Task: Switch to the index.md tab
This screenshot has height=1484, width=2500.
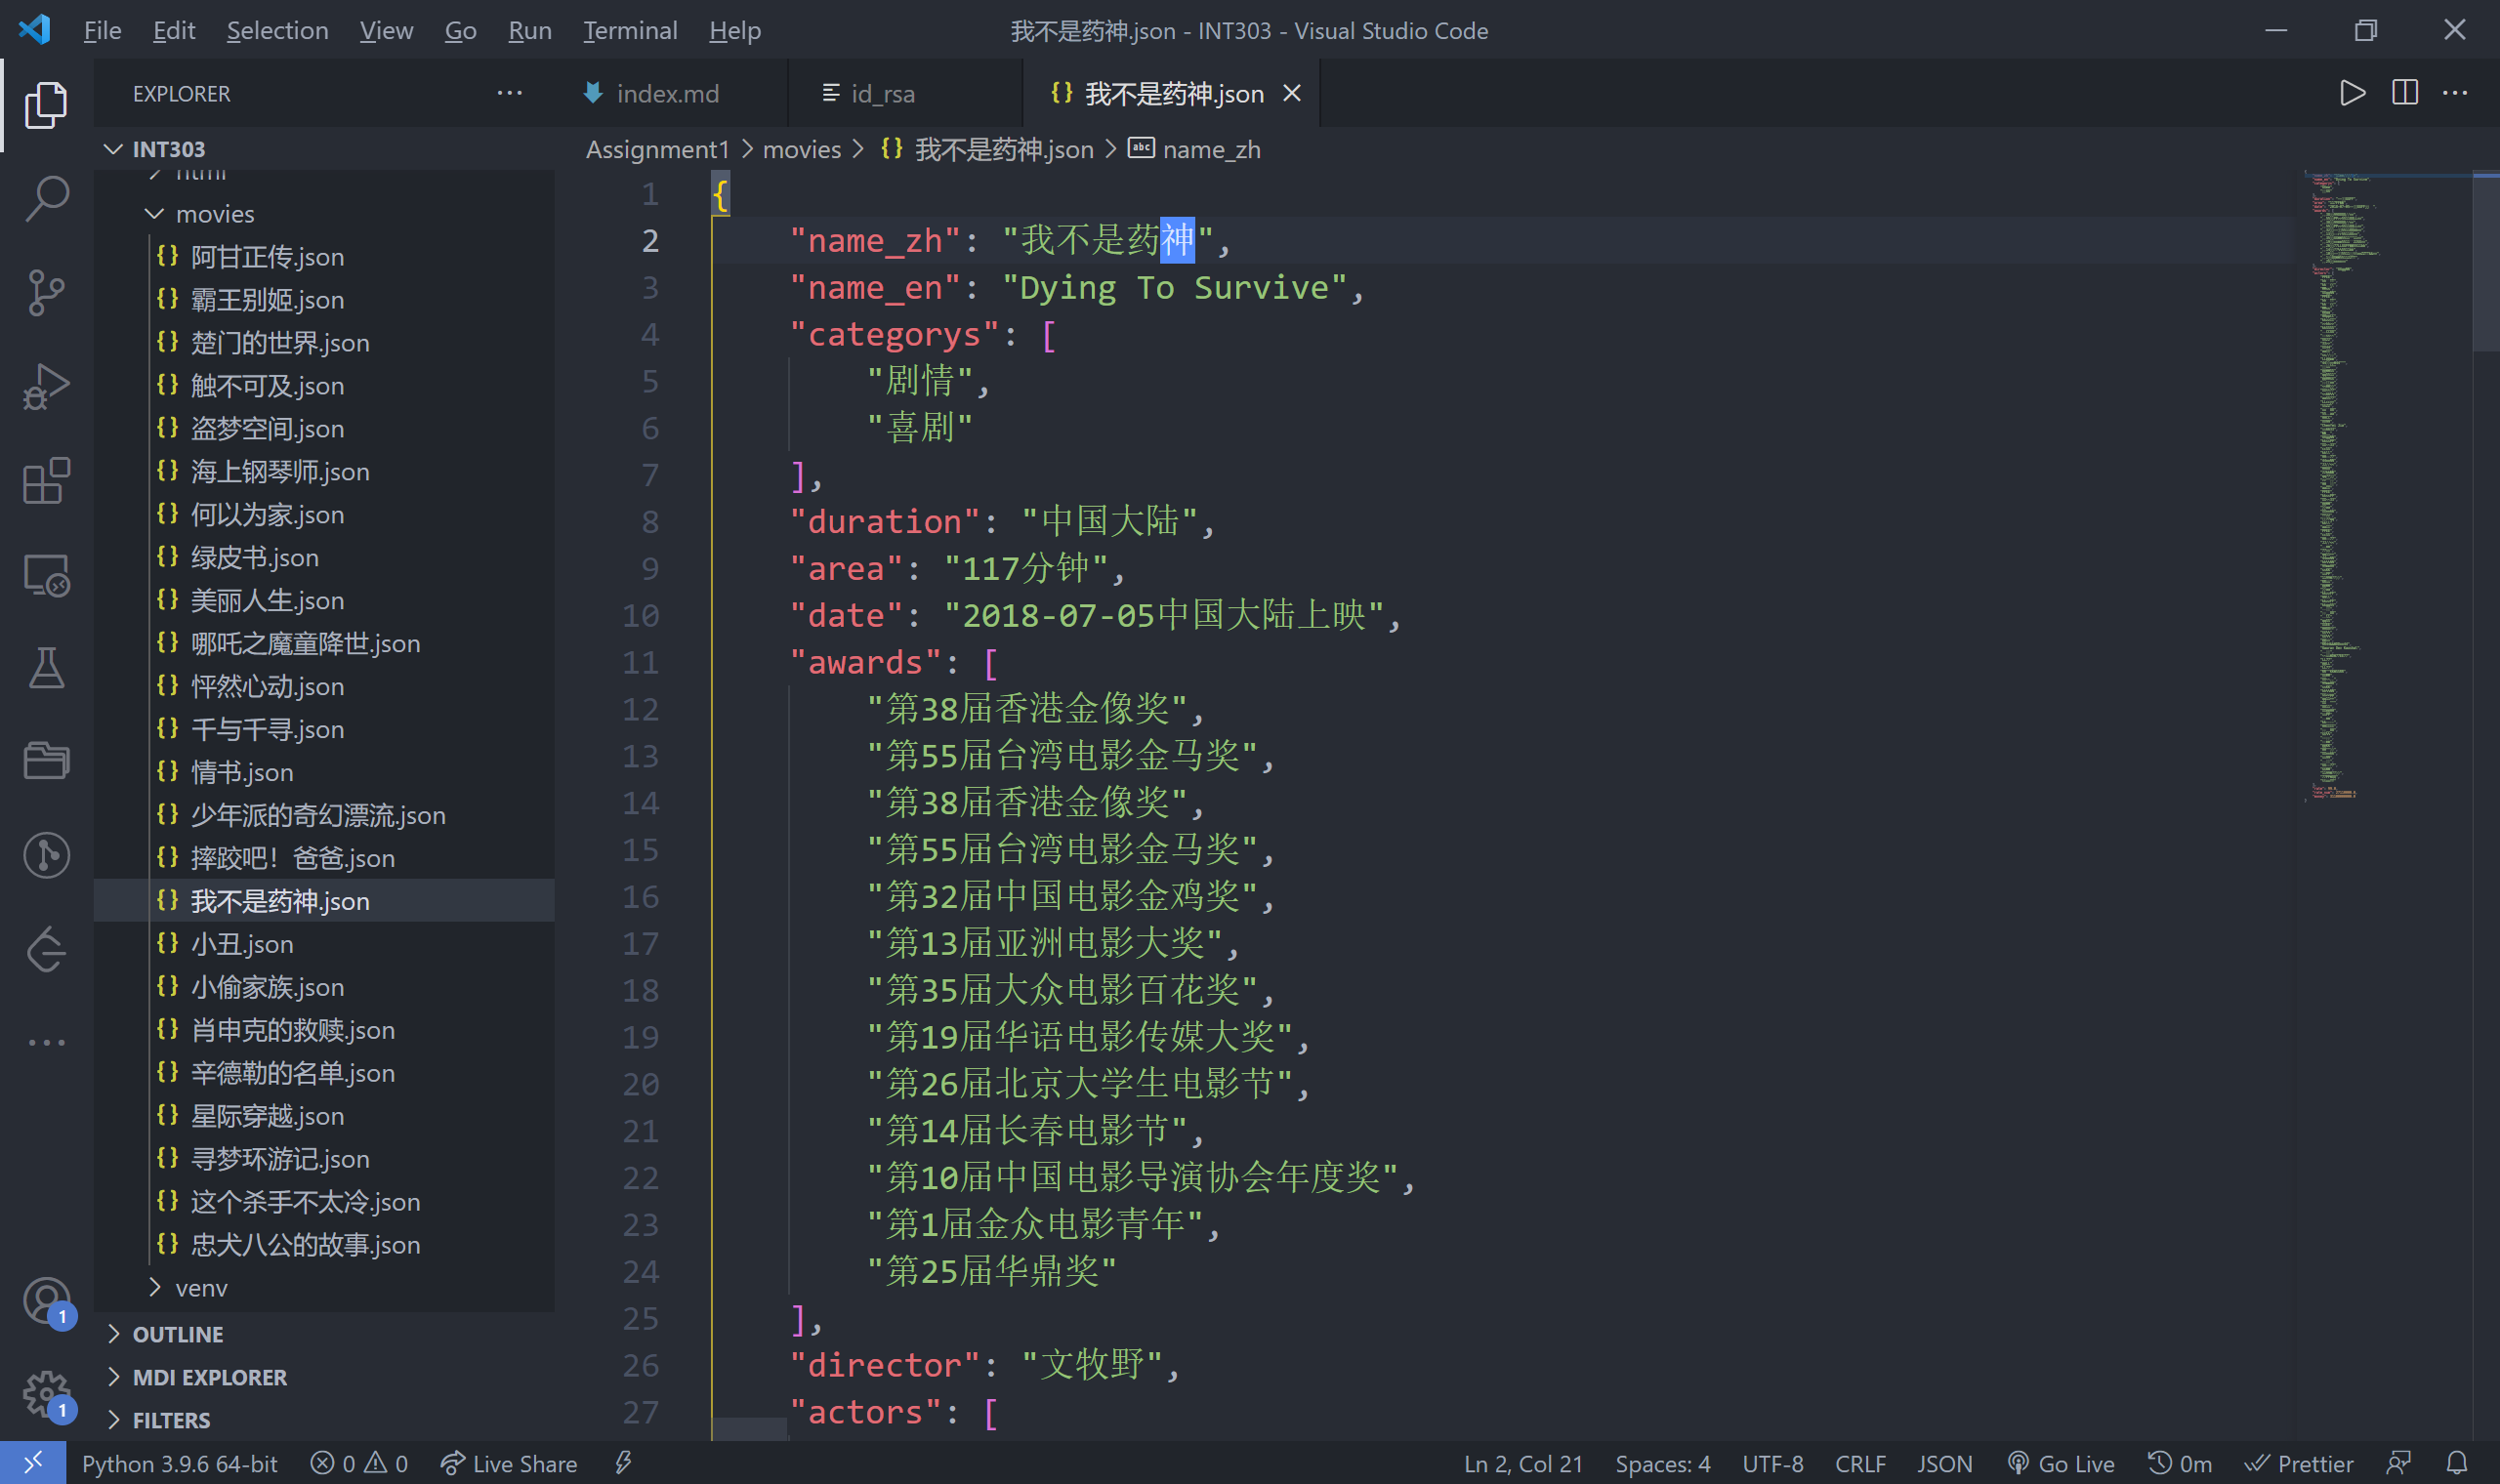Action: coord(667,94)
